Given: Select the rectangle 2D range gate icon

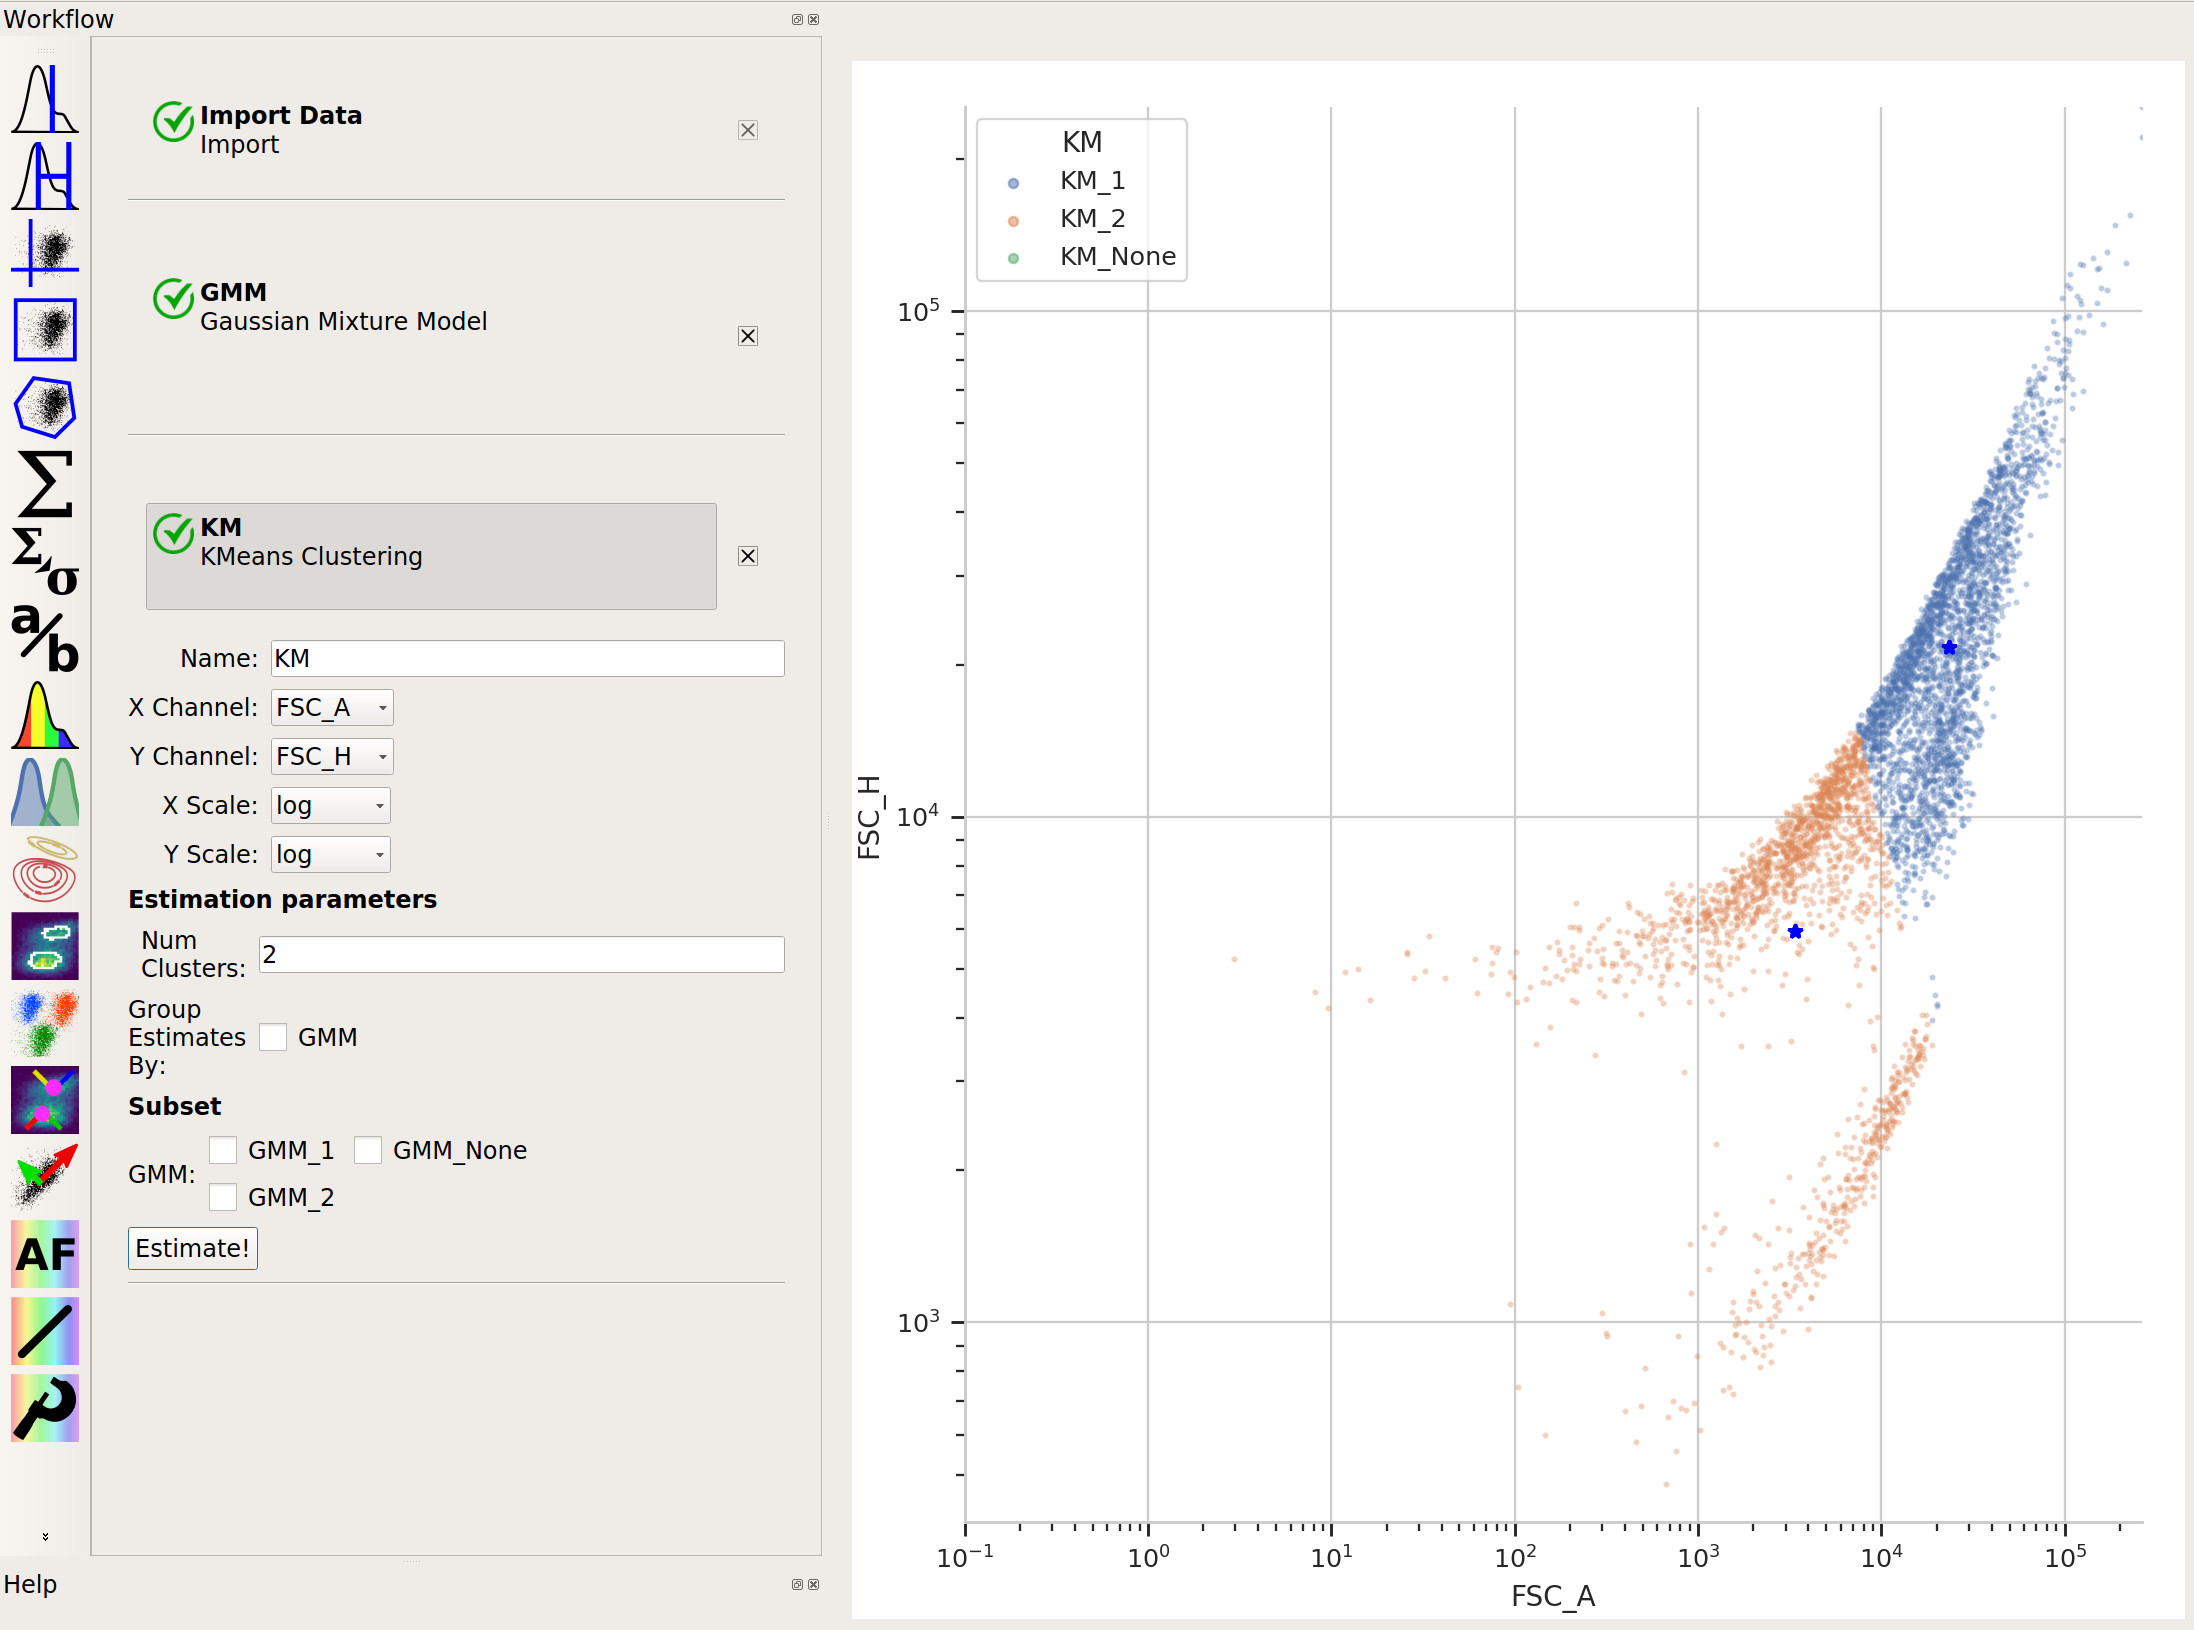Looking at the screenshot, I should (x=45, y=329).
